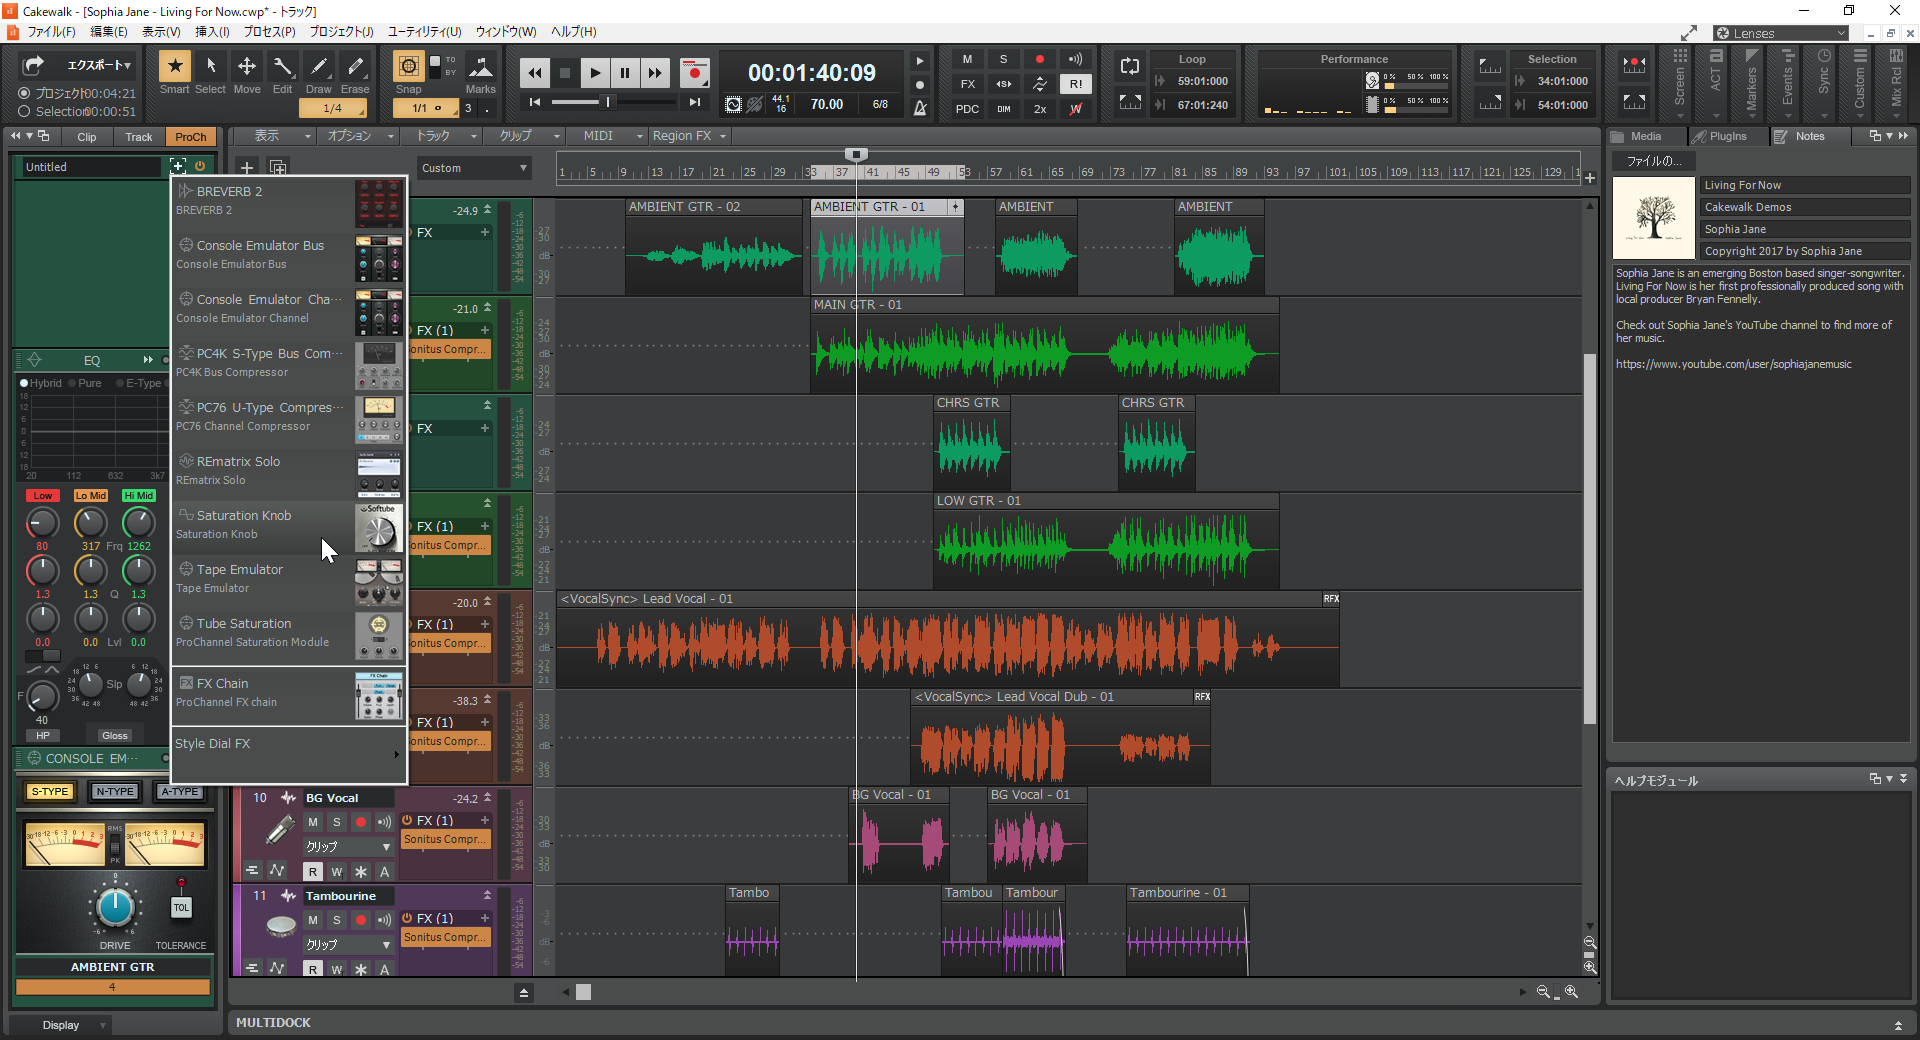1920x1040 pixels.
Task: Open the Marks tool
Action: click(x=481, y=67)
